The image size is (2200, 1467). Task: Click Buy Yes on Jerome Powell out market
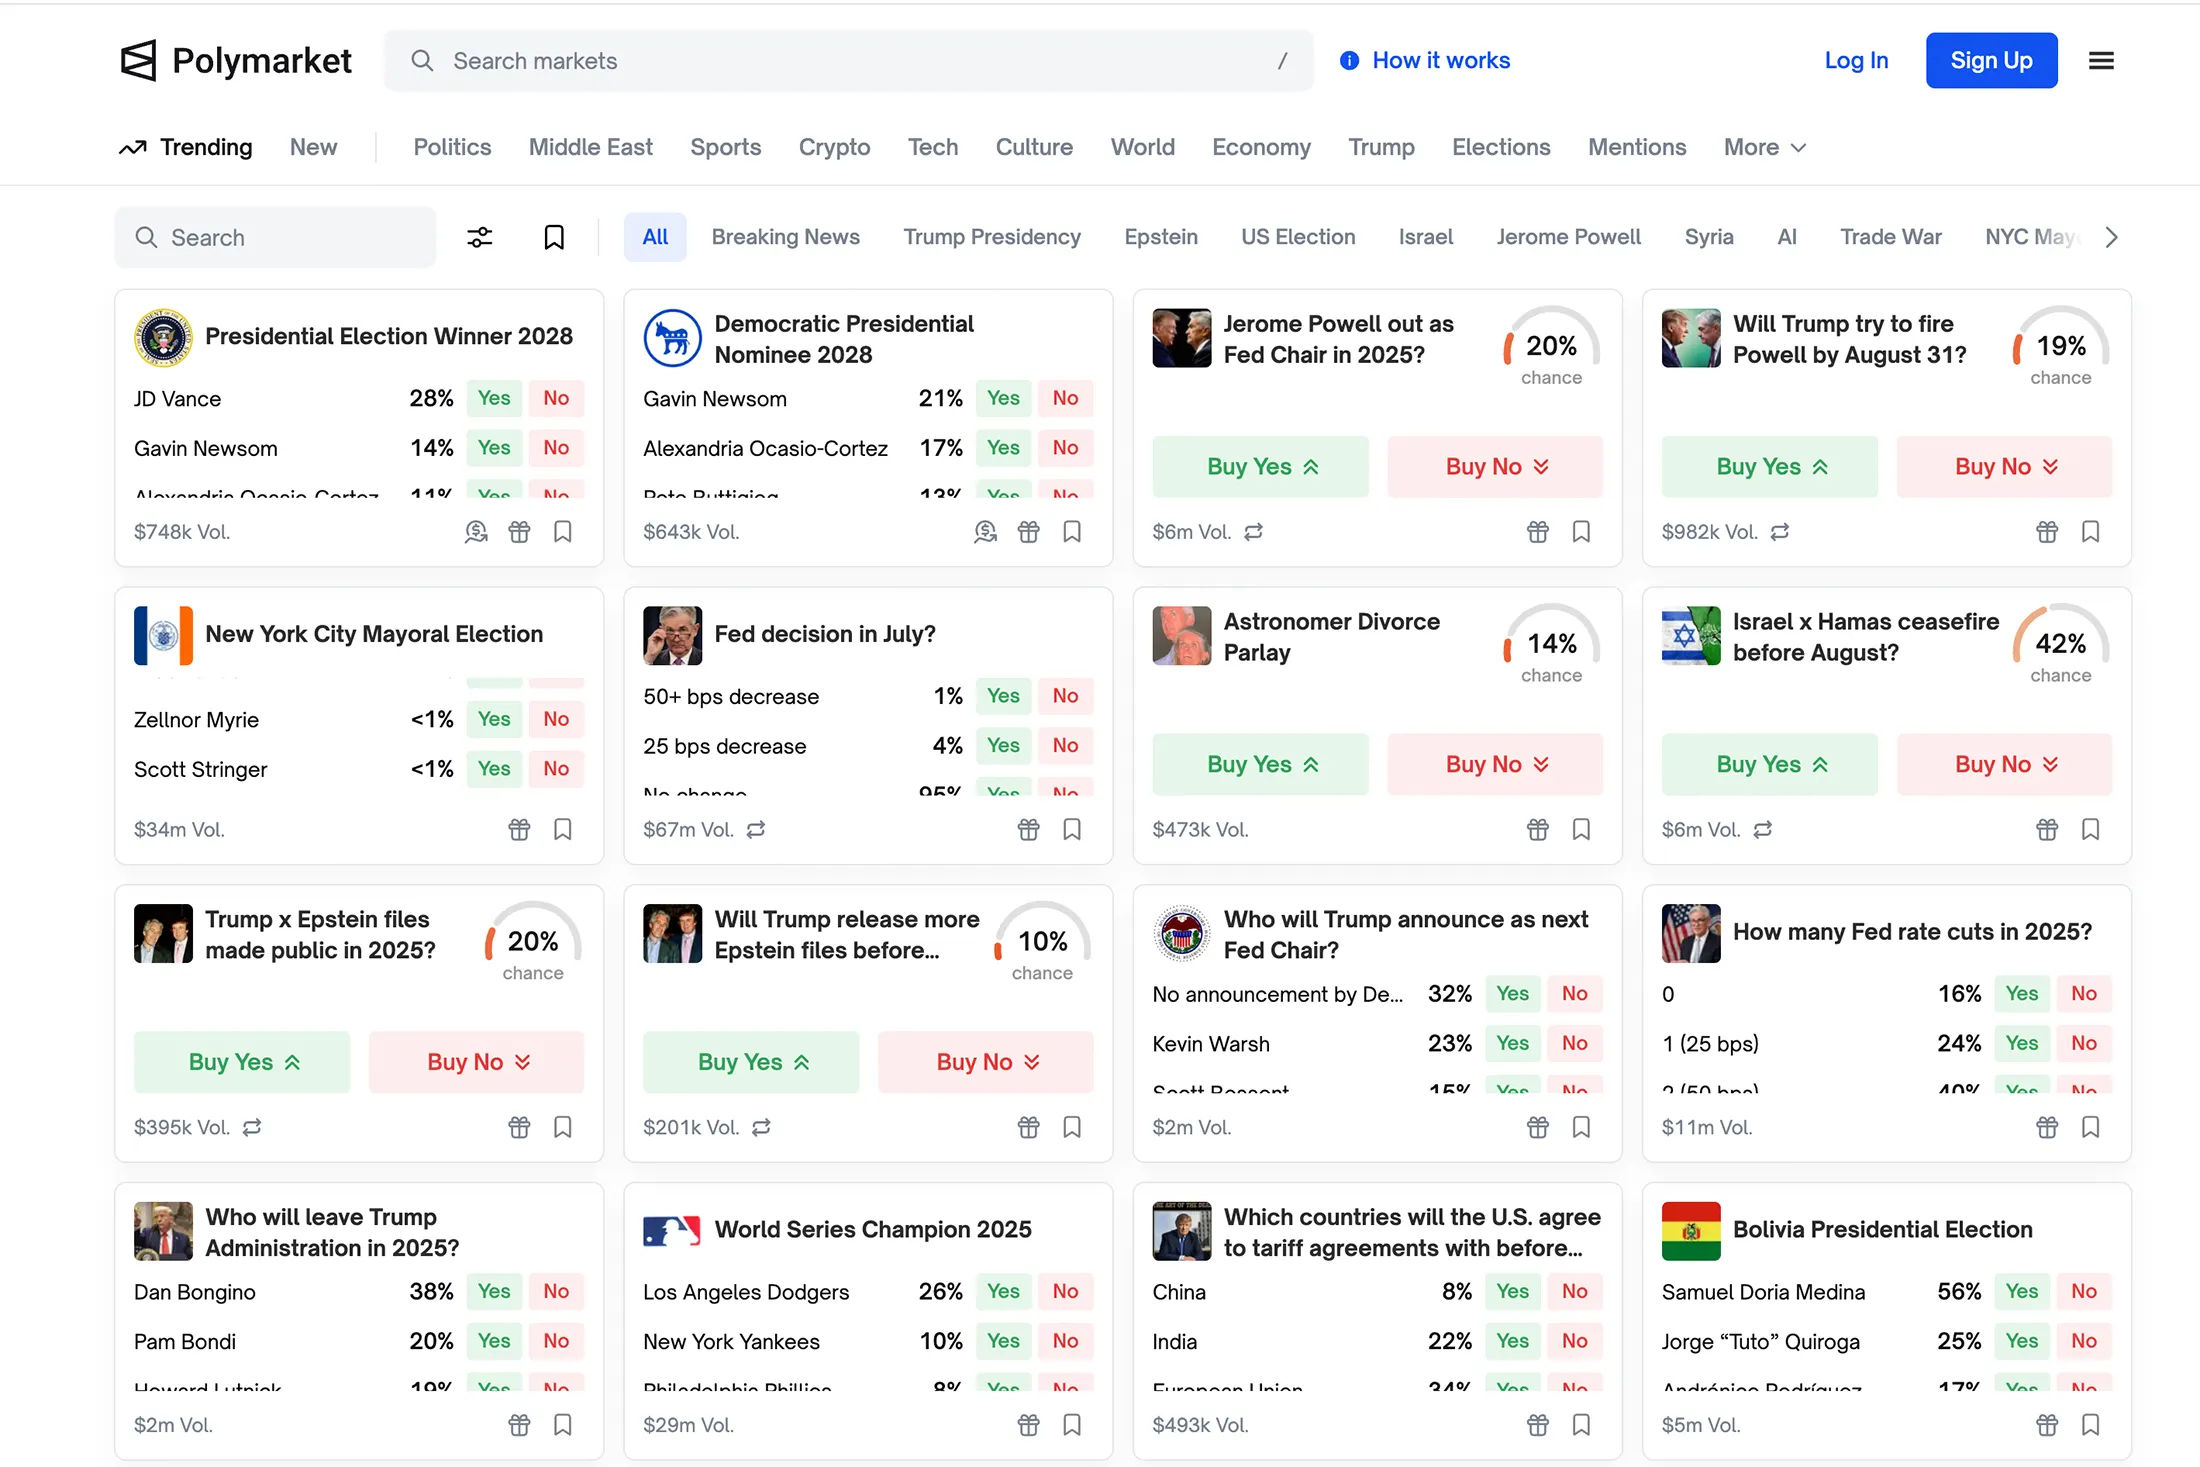click(x=1260, y=466)
